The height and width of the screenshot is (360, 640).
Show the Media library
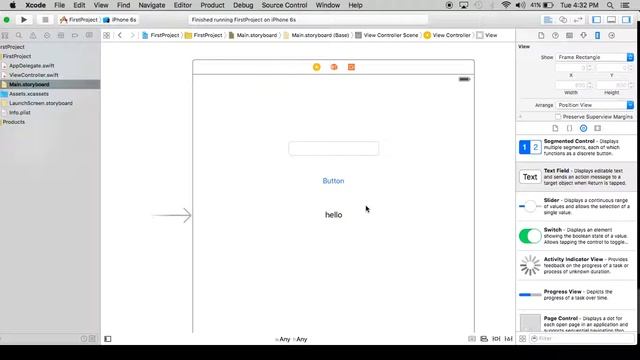click(x=598, y=128)
